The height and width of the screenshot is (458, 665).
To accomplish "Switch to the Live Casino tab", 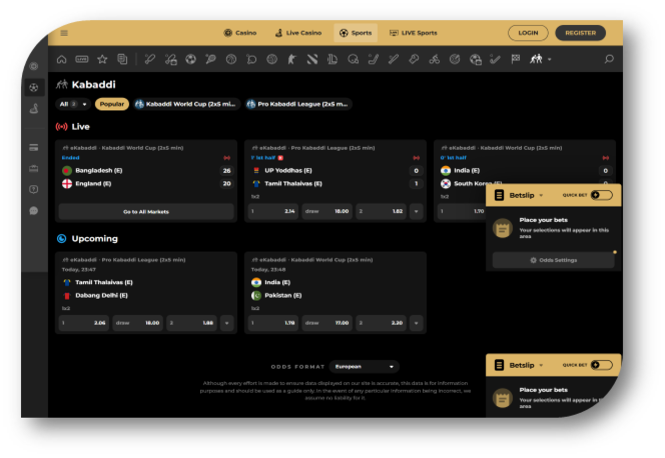I will 299,33.
